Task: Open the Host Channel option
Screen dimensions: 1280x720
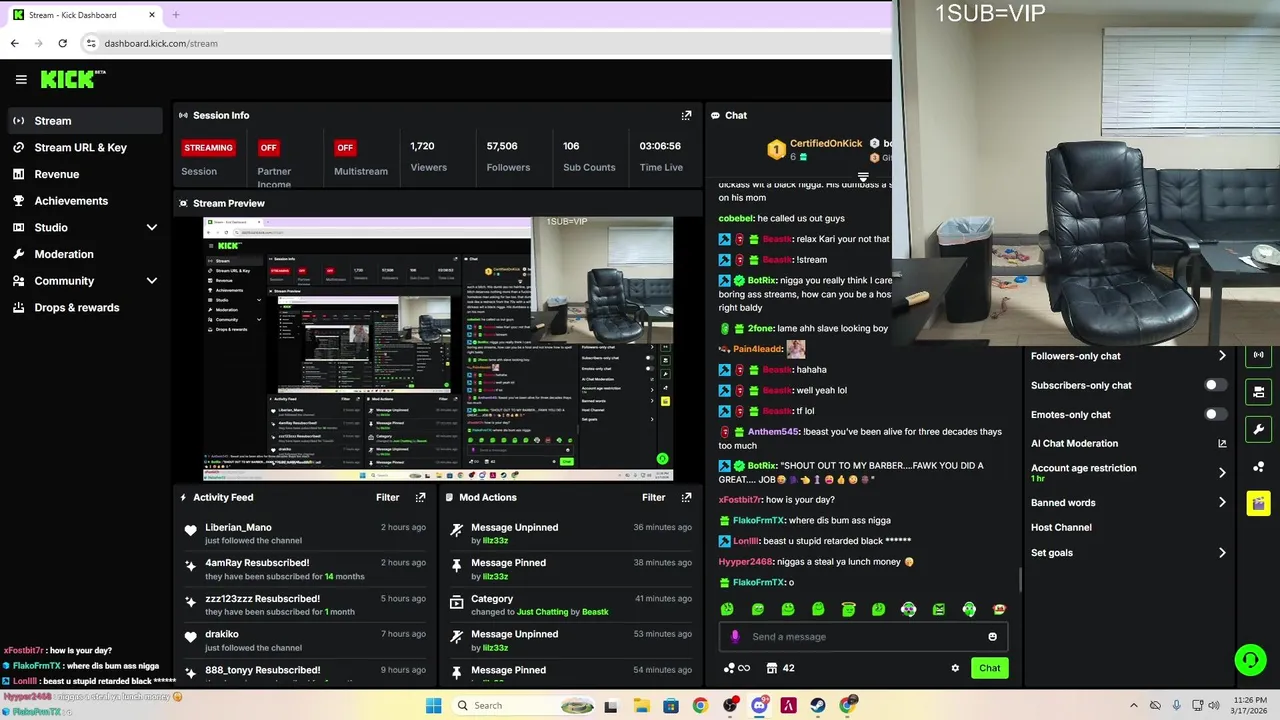Action: click(x=1061, y=527)
